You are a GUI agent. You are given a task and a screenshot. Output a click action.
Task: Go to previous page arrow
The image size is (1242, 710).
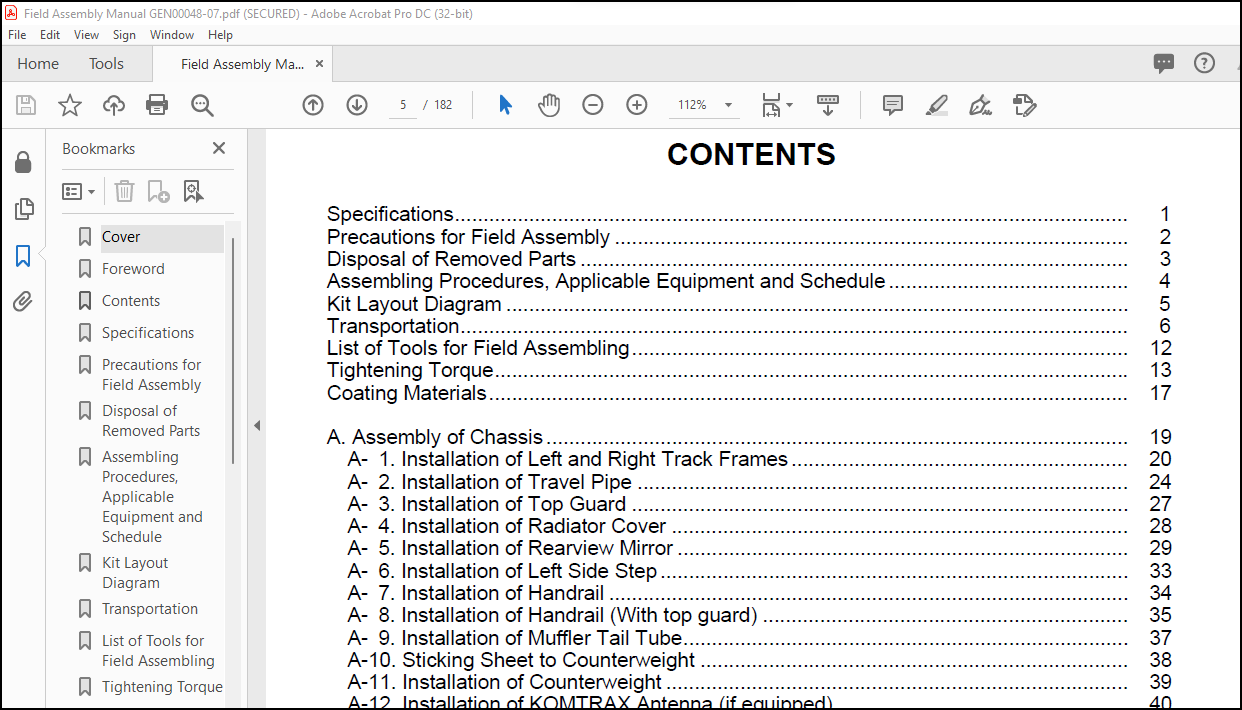pos(313,105)
